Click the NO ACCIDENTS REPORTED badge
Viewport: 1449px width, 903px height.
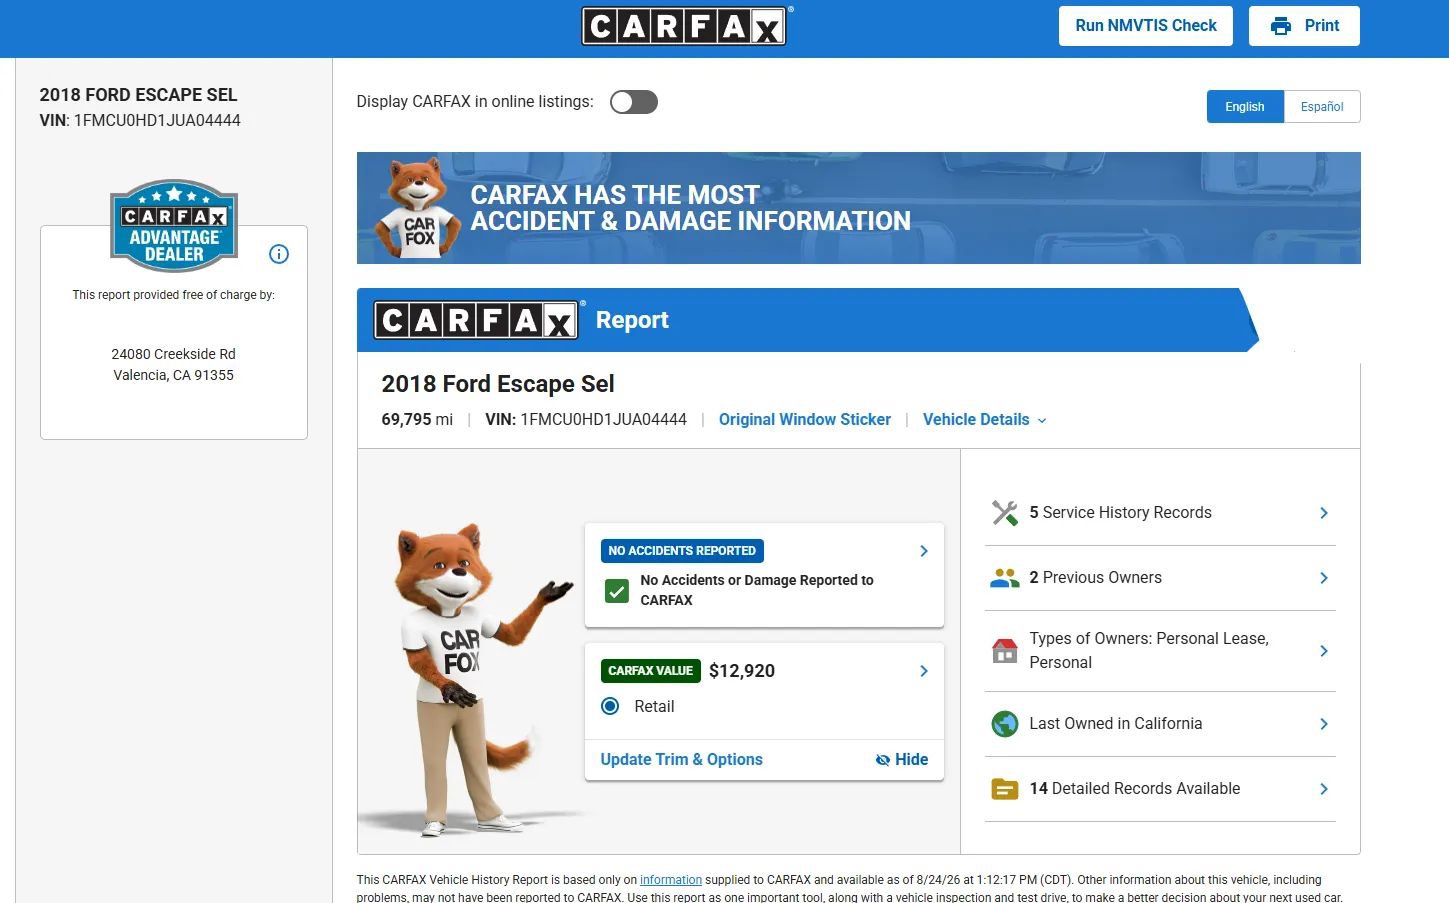tap(682, 551)
